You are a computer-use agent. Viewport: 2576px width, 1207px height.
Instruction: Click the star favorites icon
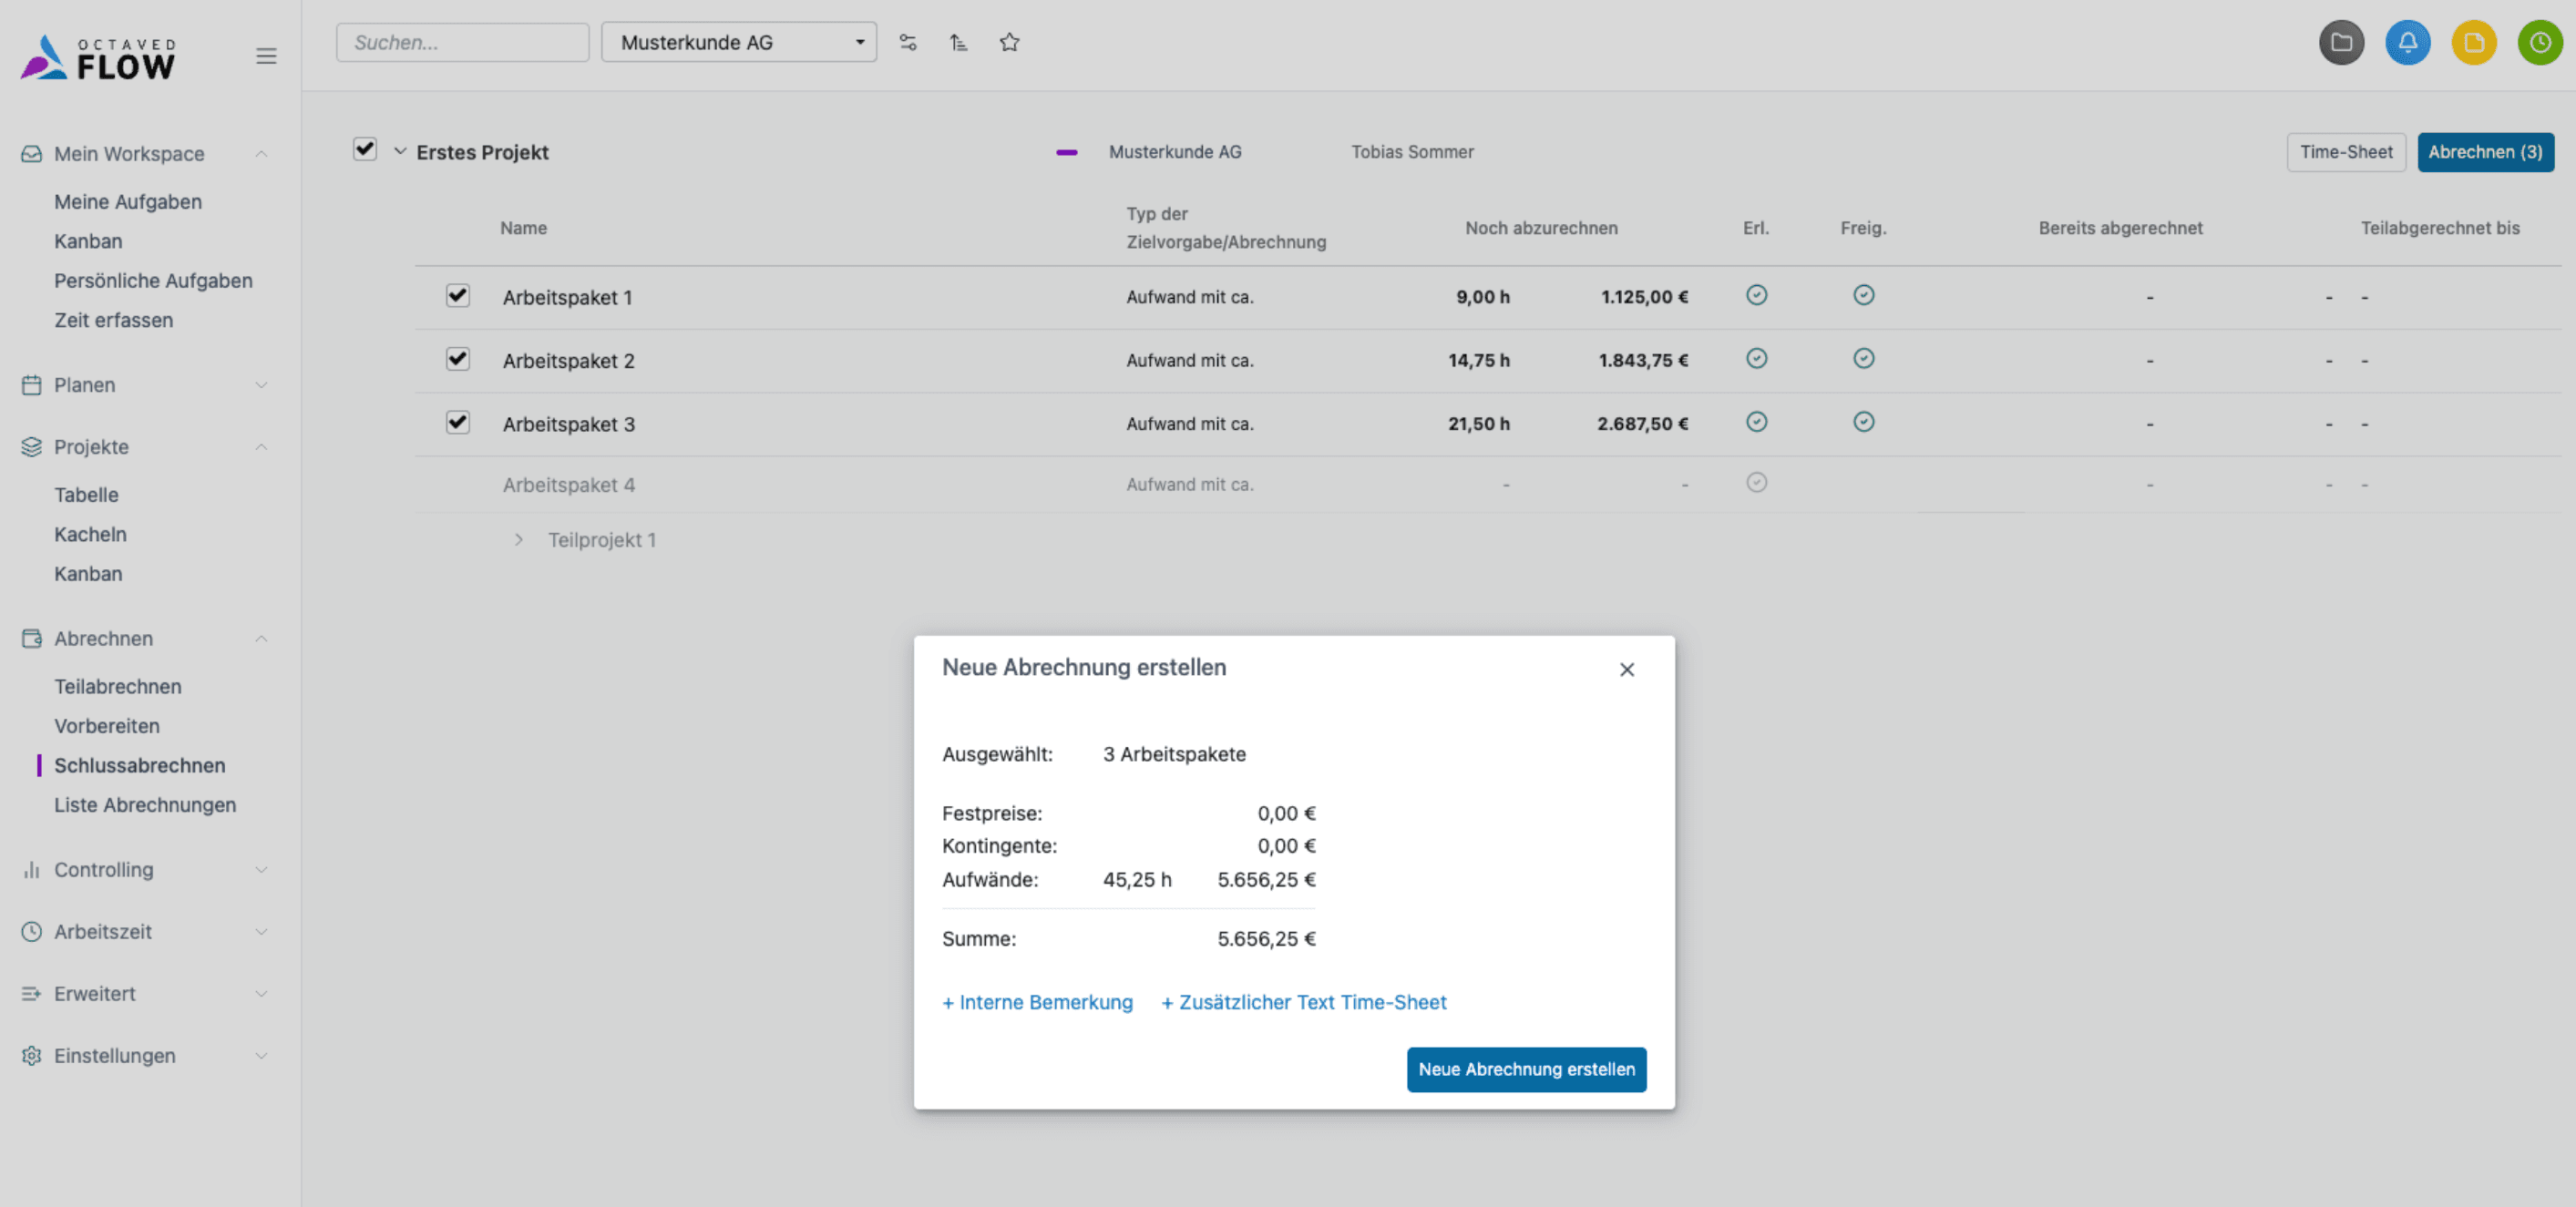pos(1009,42)
